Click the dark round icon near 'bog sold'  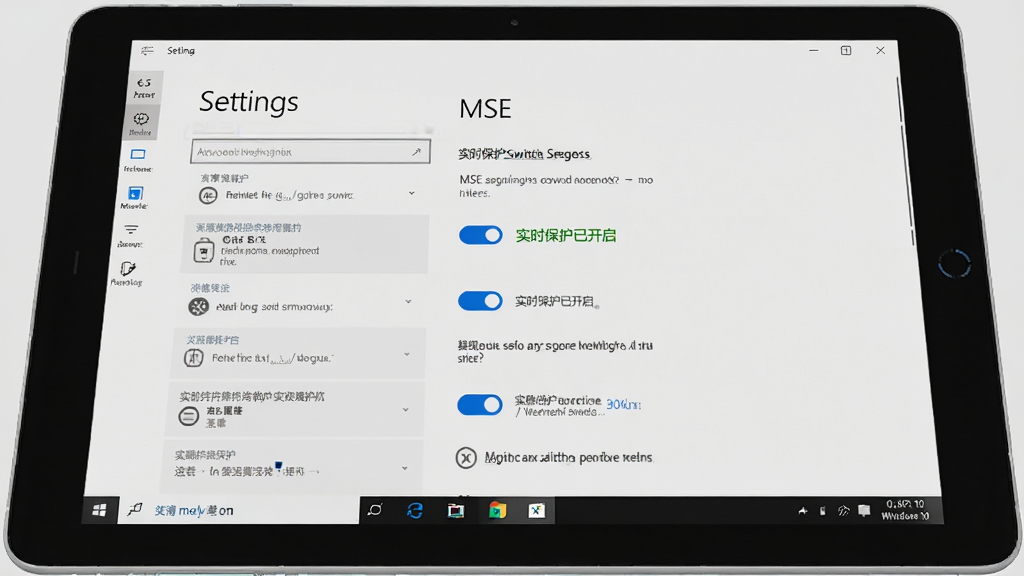pyautogui.click(x=199, y=306)
